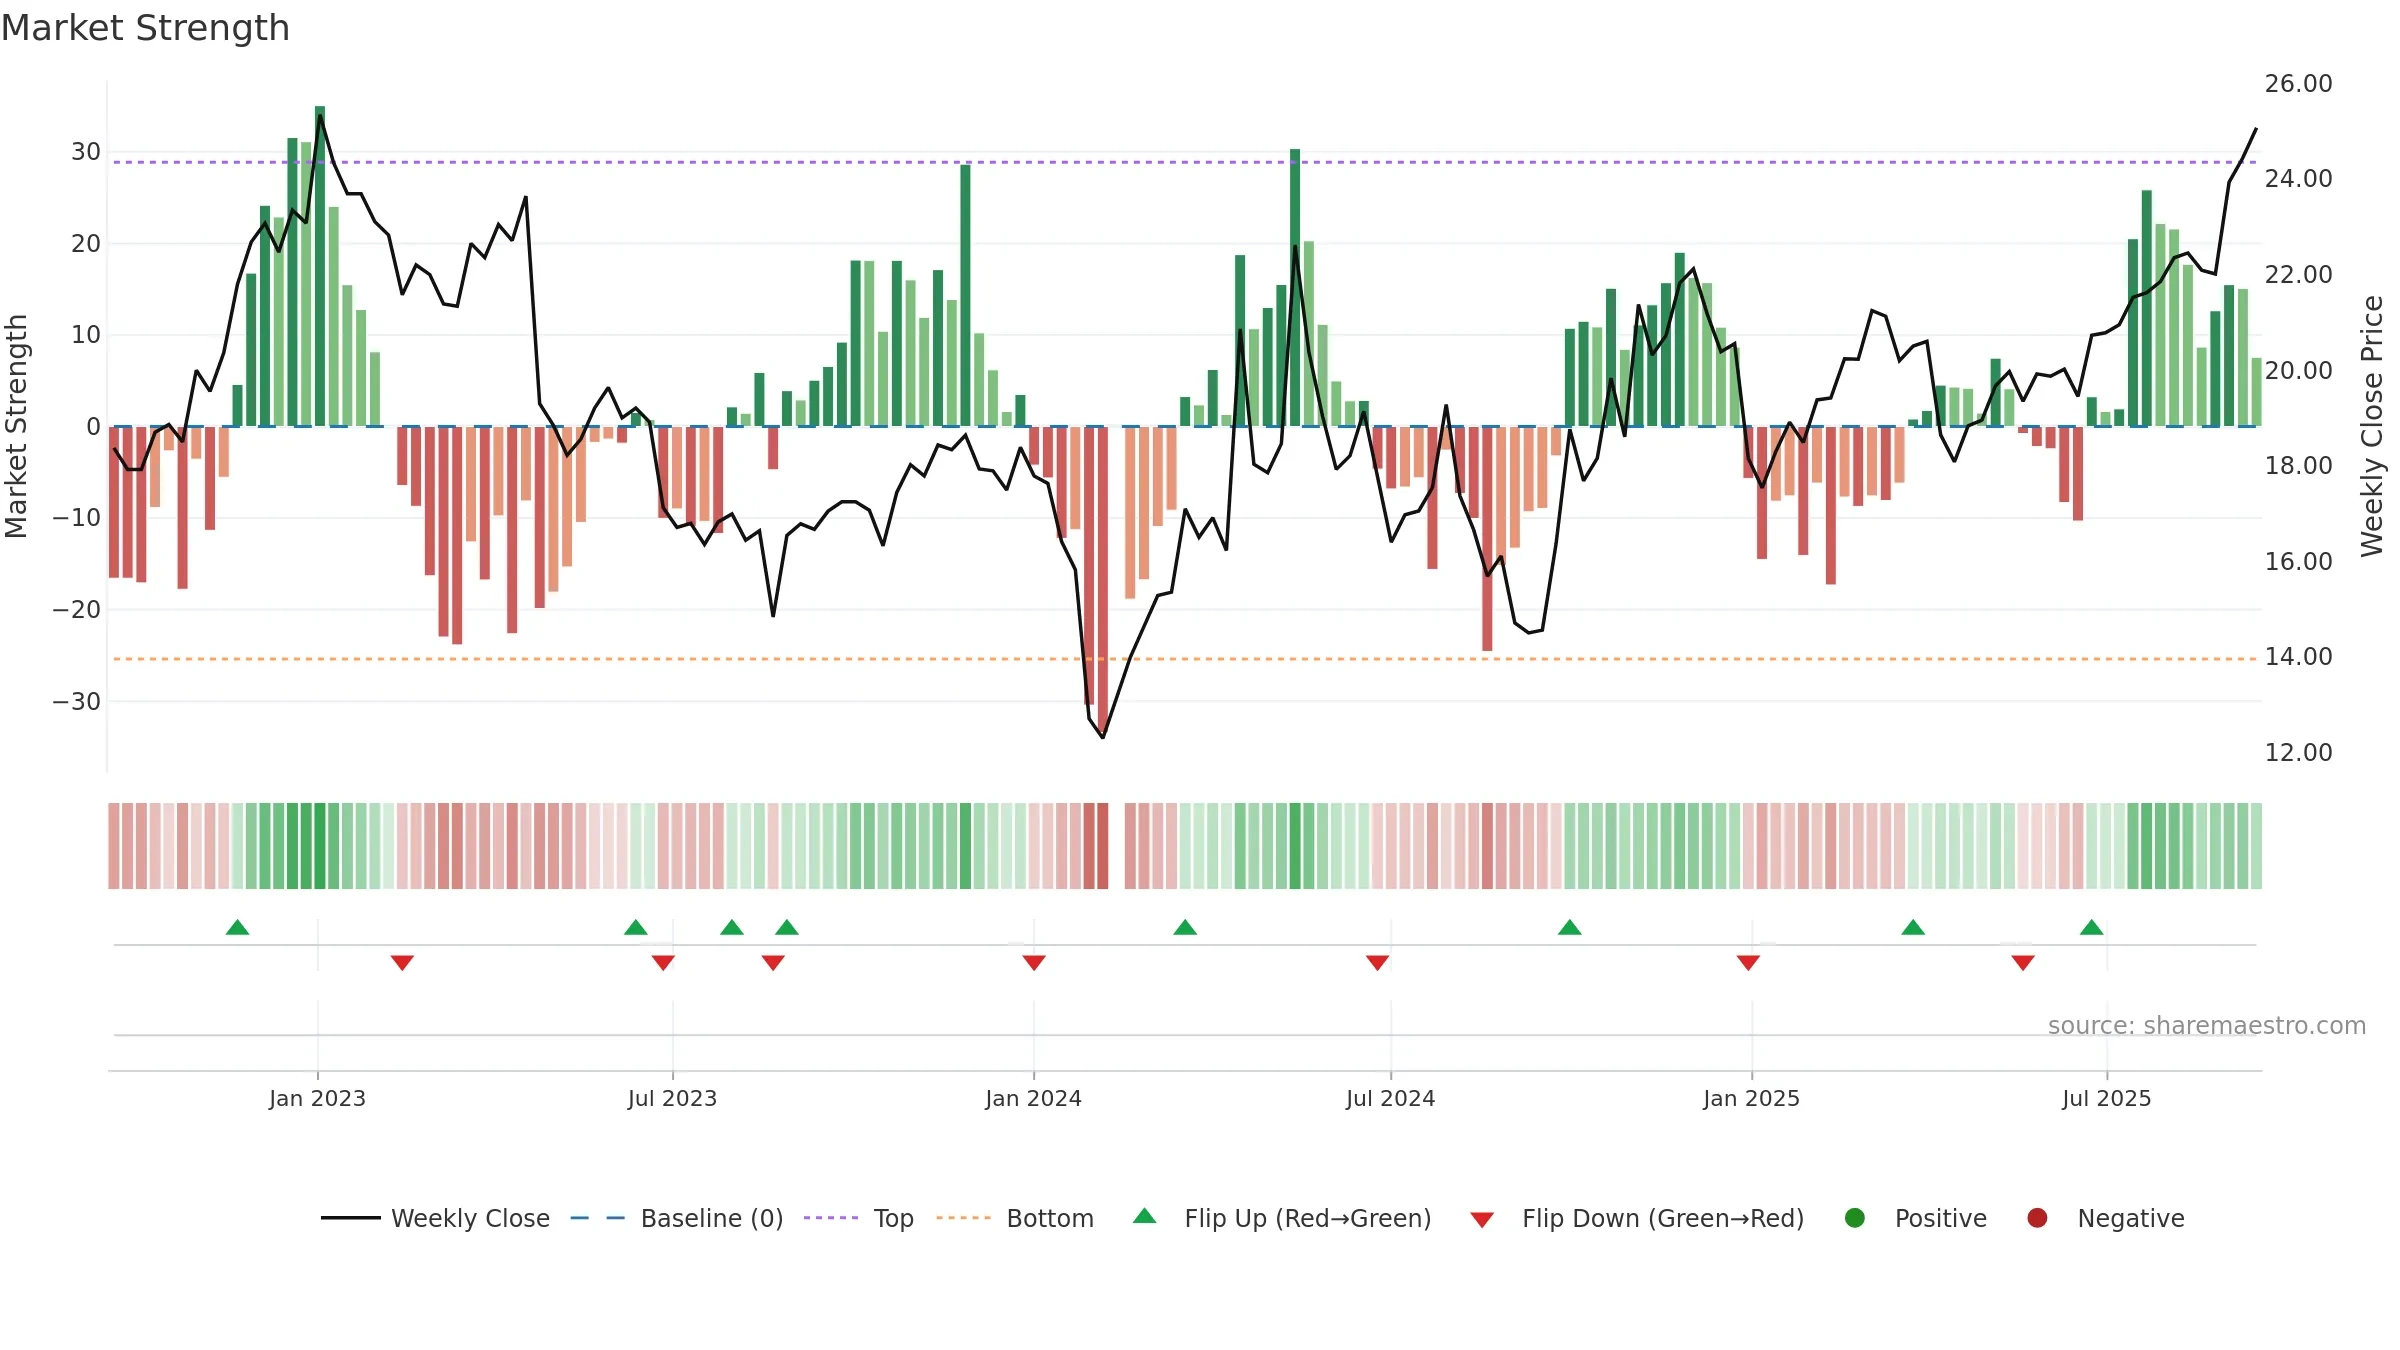Select the earliest green Flip Up marker in 2022
This screenshot has width=2400, height=1350.
237,927
